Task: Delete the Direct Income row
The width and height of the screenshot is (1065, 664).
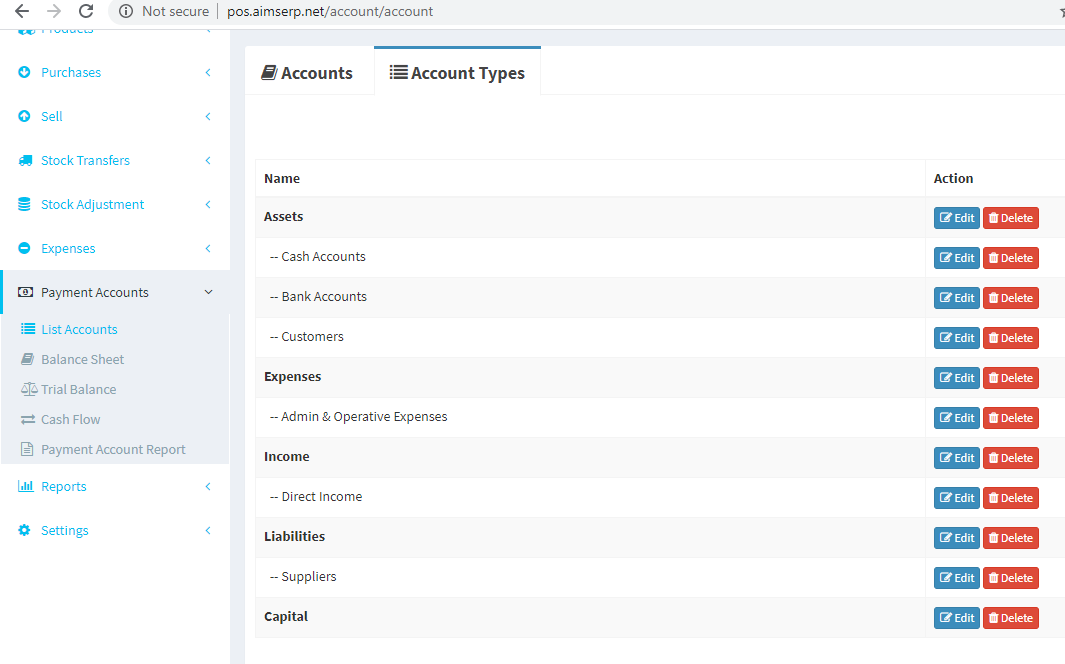Action: 1011,498
